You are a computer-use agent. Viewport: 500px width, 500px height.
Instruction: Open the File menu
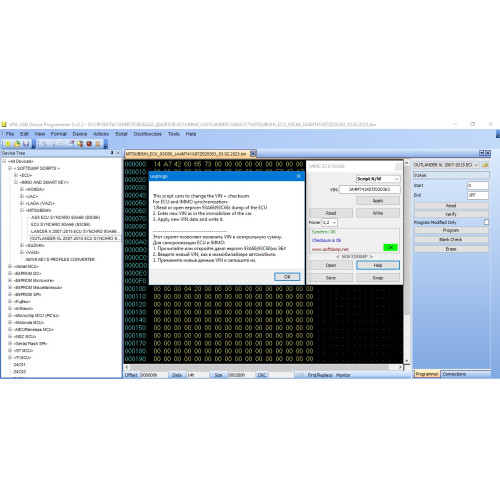pos(10,134)
